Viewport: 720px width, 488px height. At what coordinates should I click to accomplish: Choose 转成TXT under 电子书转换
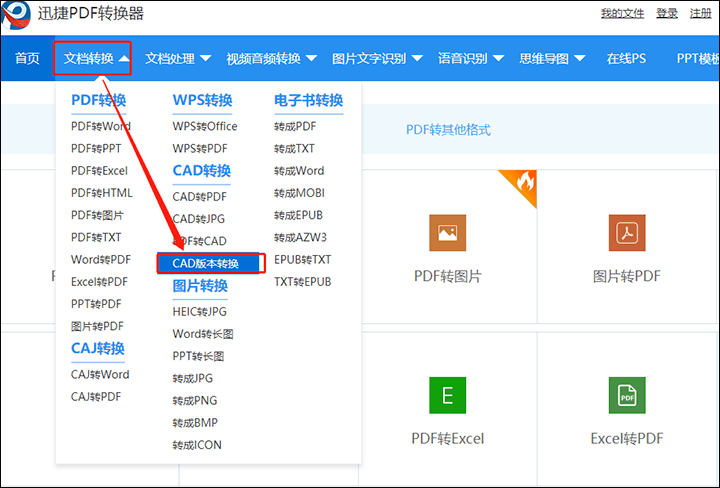294,149
